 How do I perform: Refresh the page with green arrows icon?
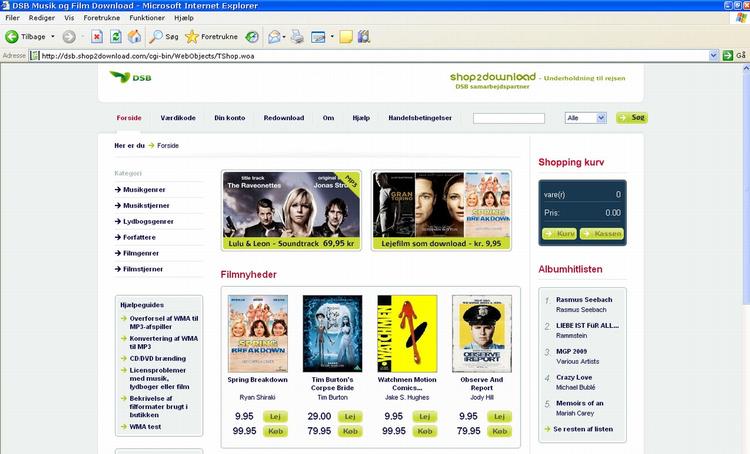(x=116, y=37)
